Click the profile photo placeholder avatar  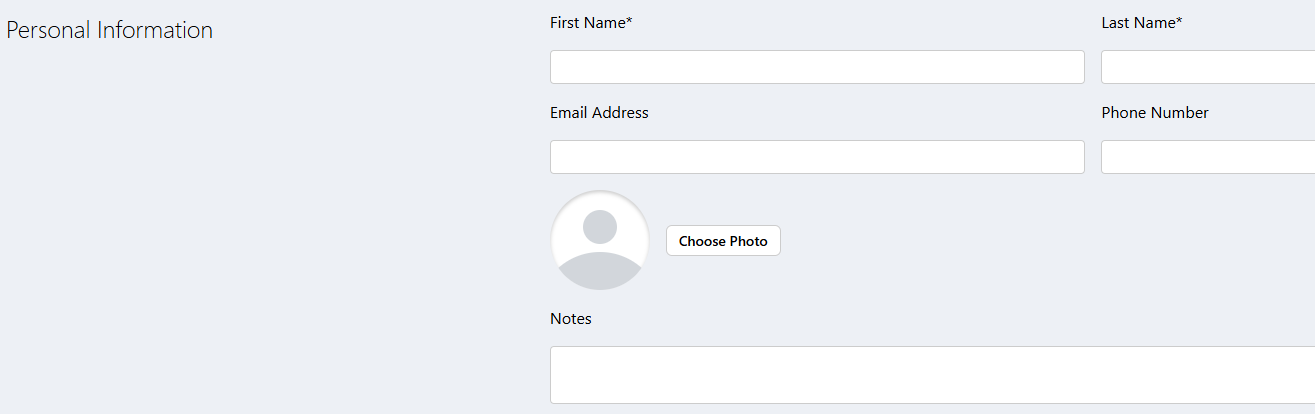tap(600, 241)
